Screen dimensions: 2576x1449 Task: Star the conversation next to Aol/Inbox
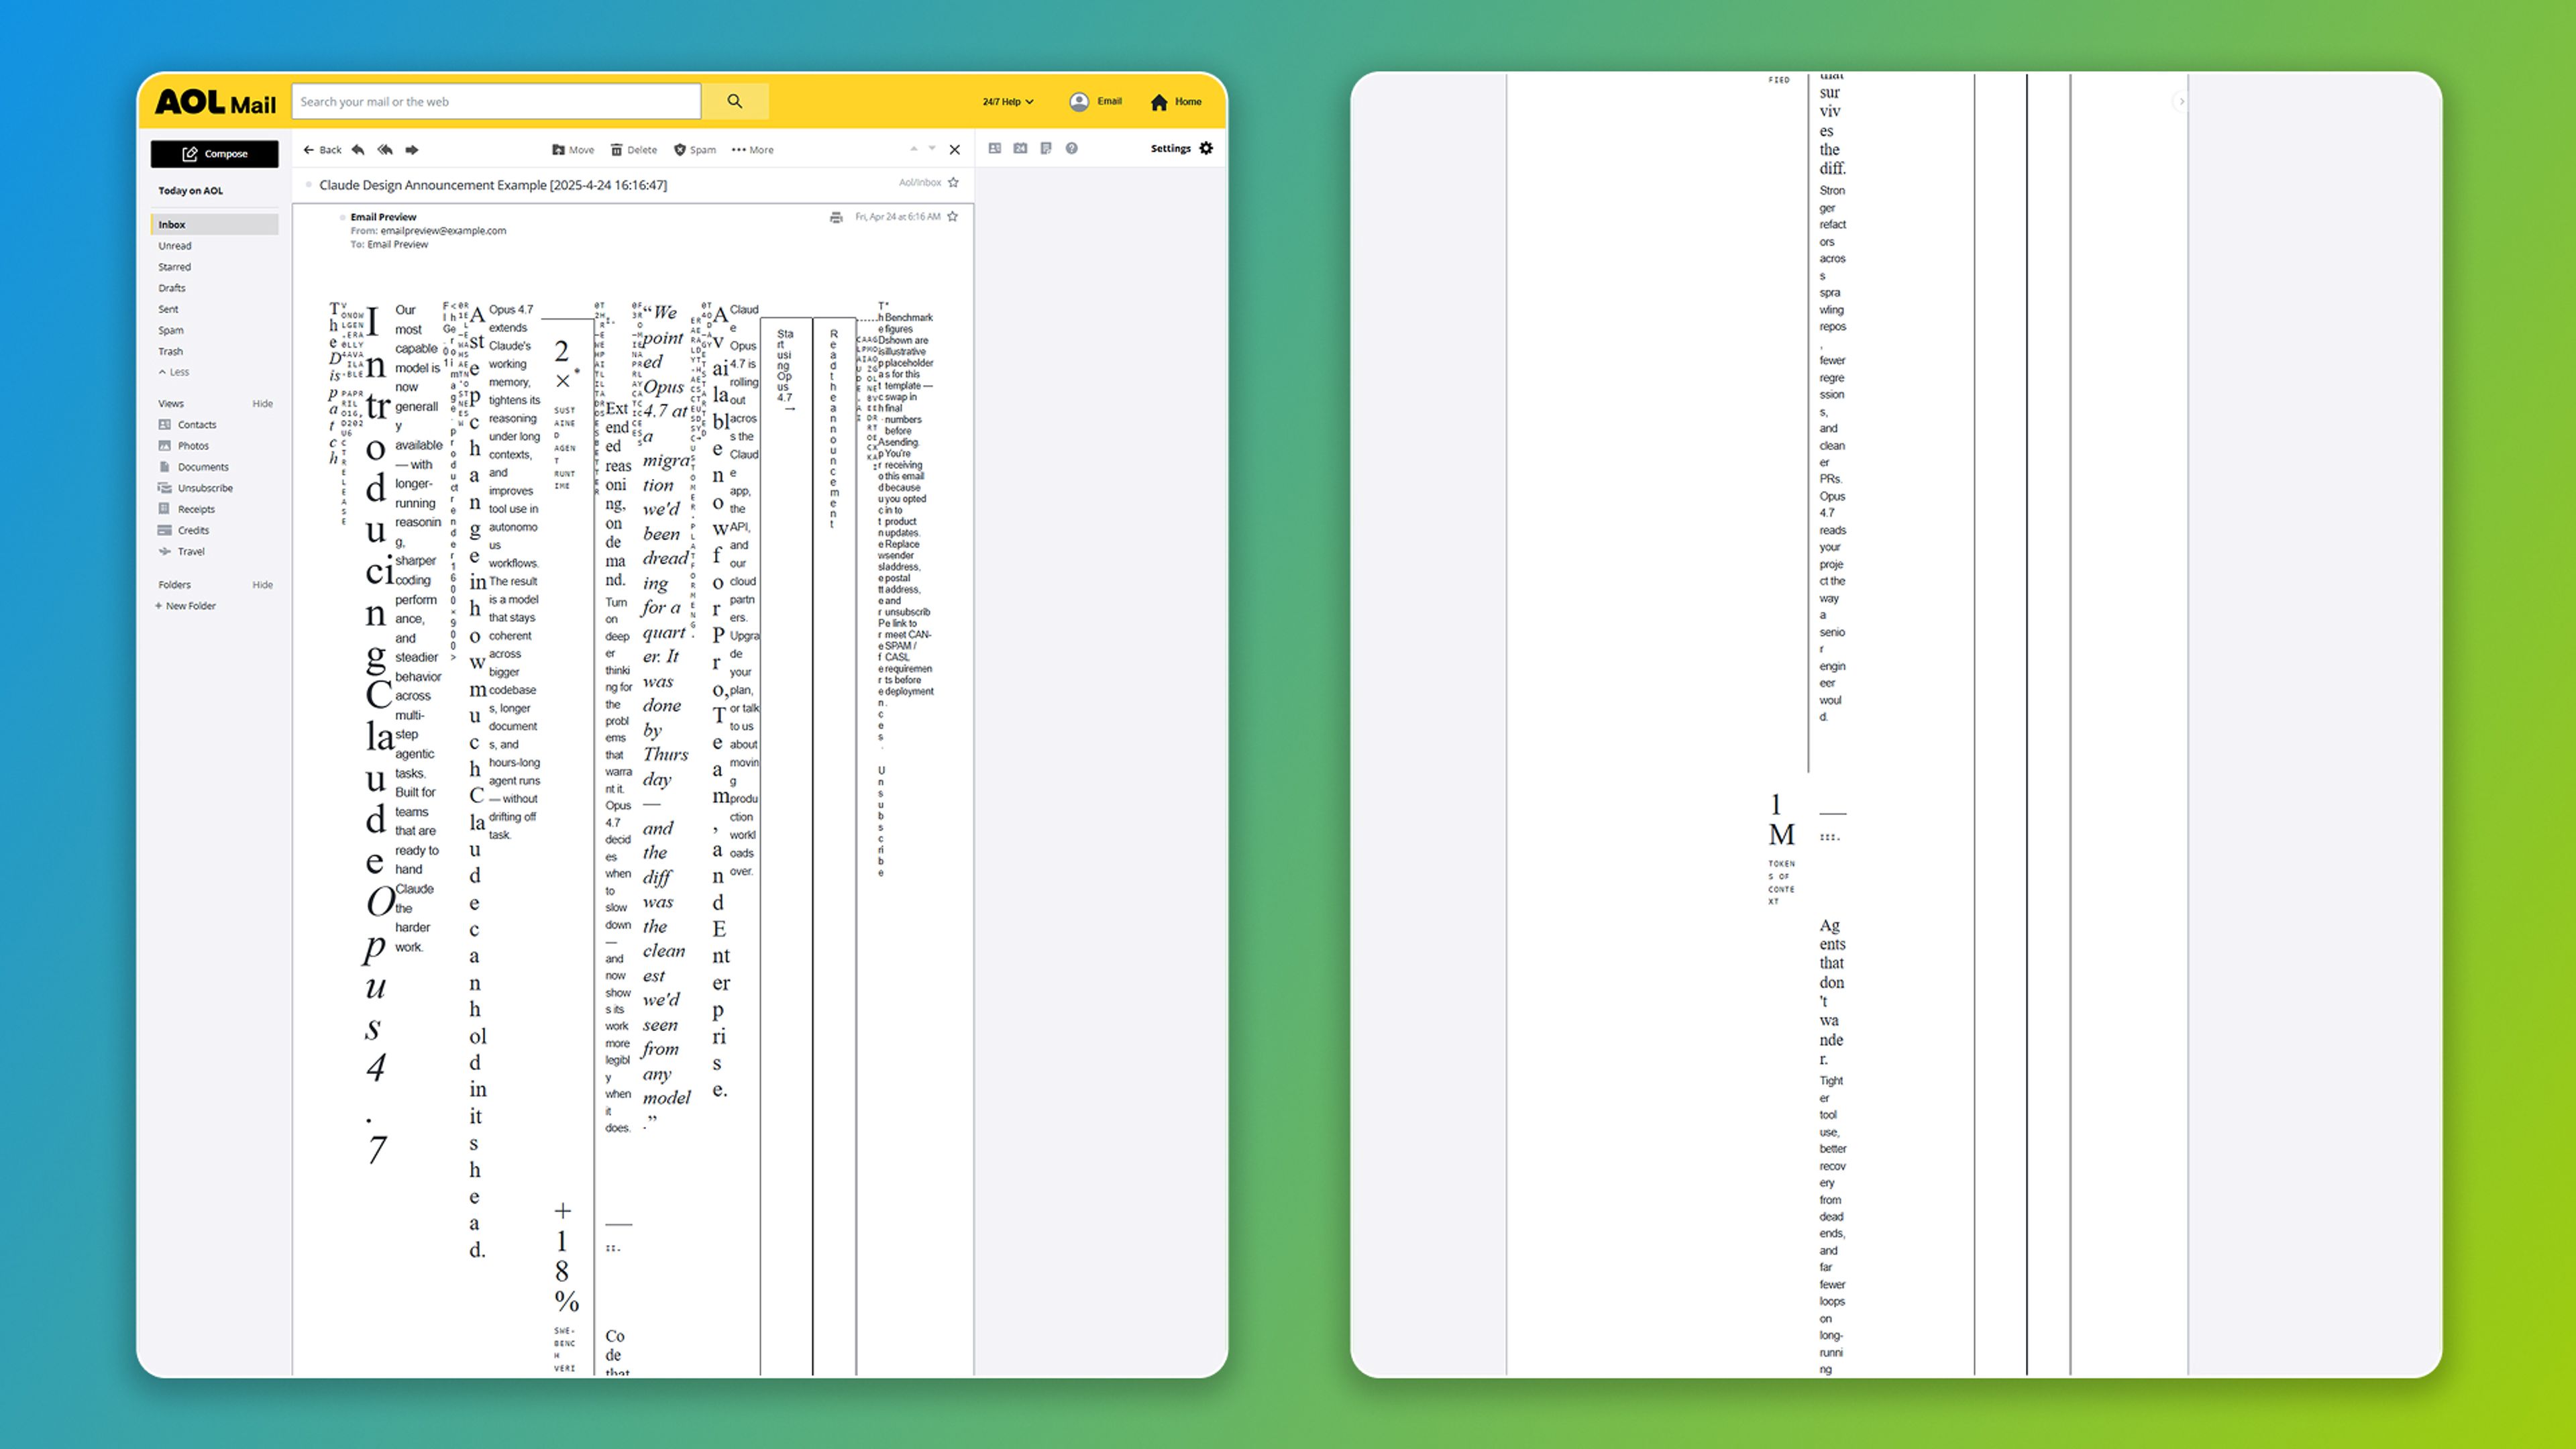coord(953,182)
